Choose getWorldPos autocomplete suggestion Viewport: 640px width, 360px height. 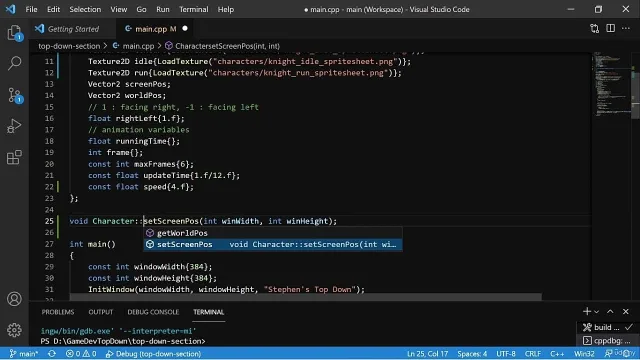(273, 233)
